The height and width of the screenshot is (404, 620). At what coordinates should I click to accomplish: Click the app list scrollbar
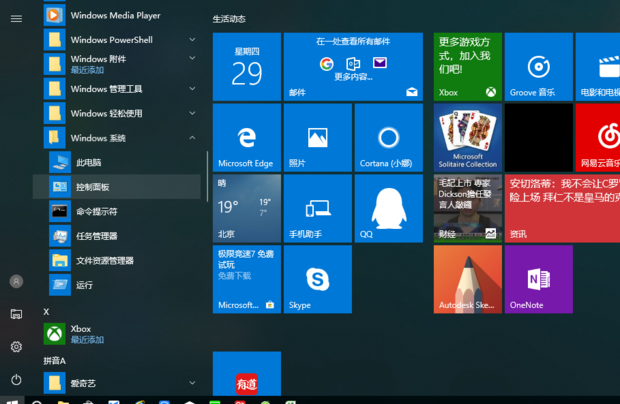pyautogui.click(x=207, y=180)
